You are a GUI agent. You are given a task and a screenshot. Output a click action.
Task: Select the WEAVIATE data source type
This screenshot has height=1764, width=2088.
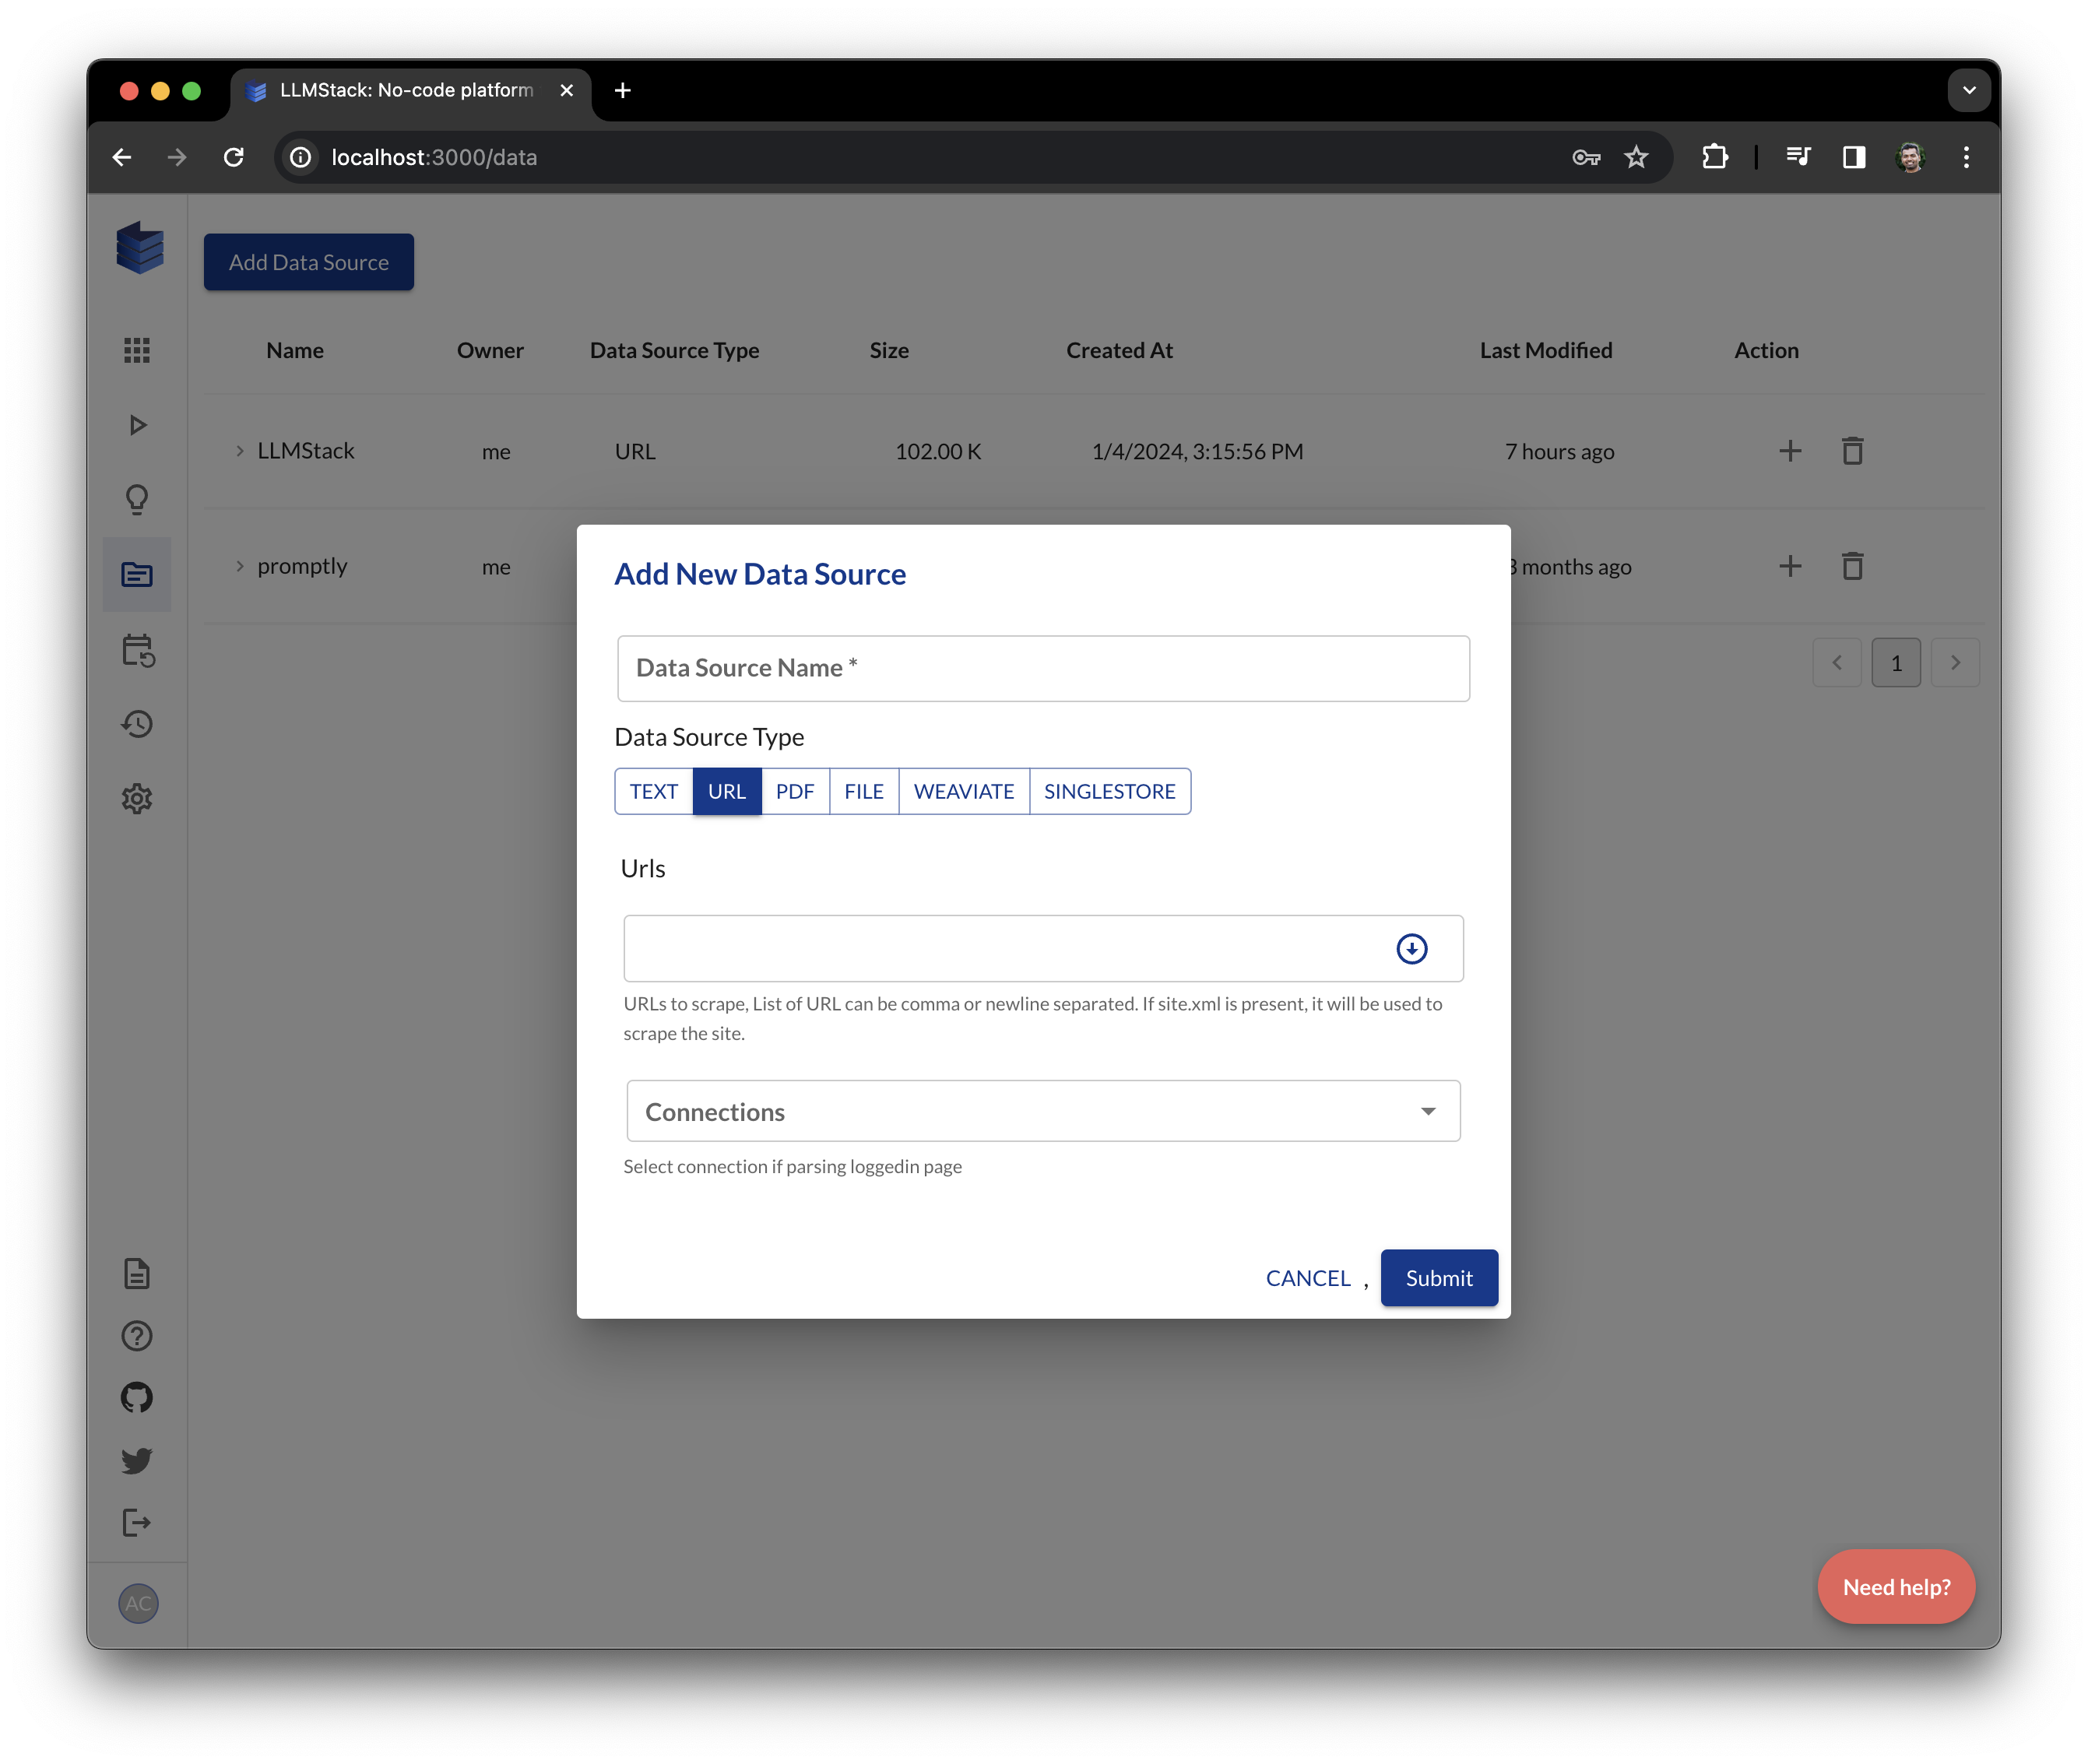963,791
